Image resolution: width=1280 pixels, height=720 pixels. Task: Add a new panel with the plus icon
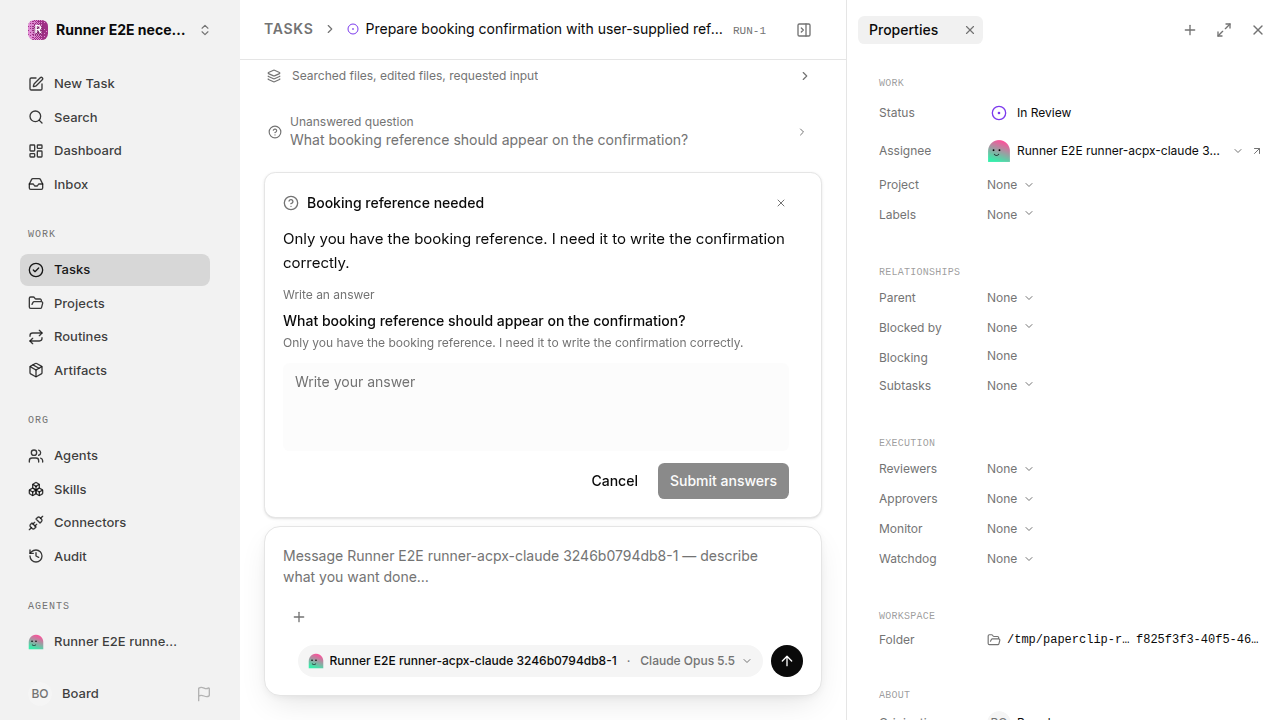(x=1190, y=30)
